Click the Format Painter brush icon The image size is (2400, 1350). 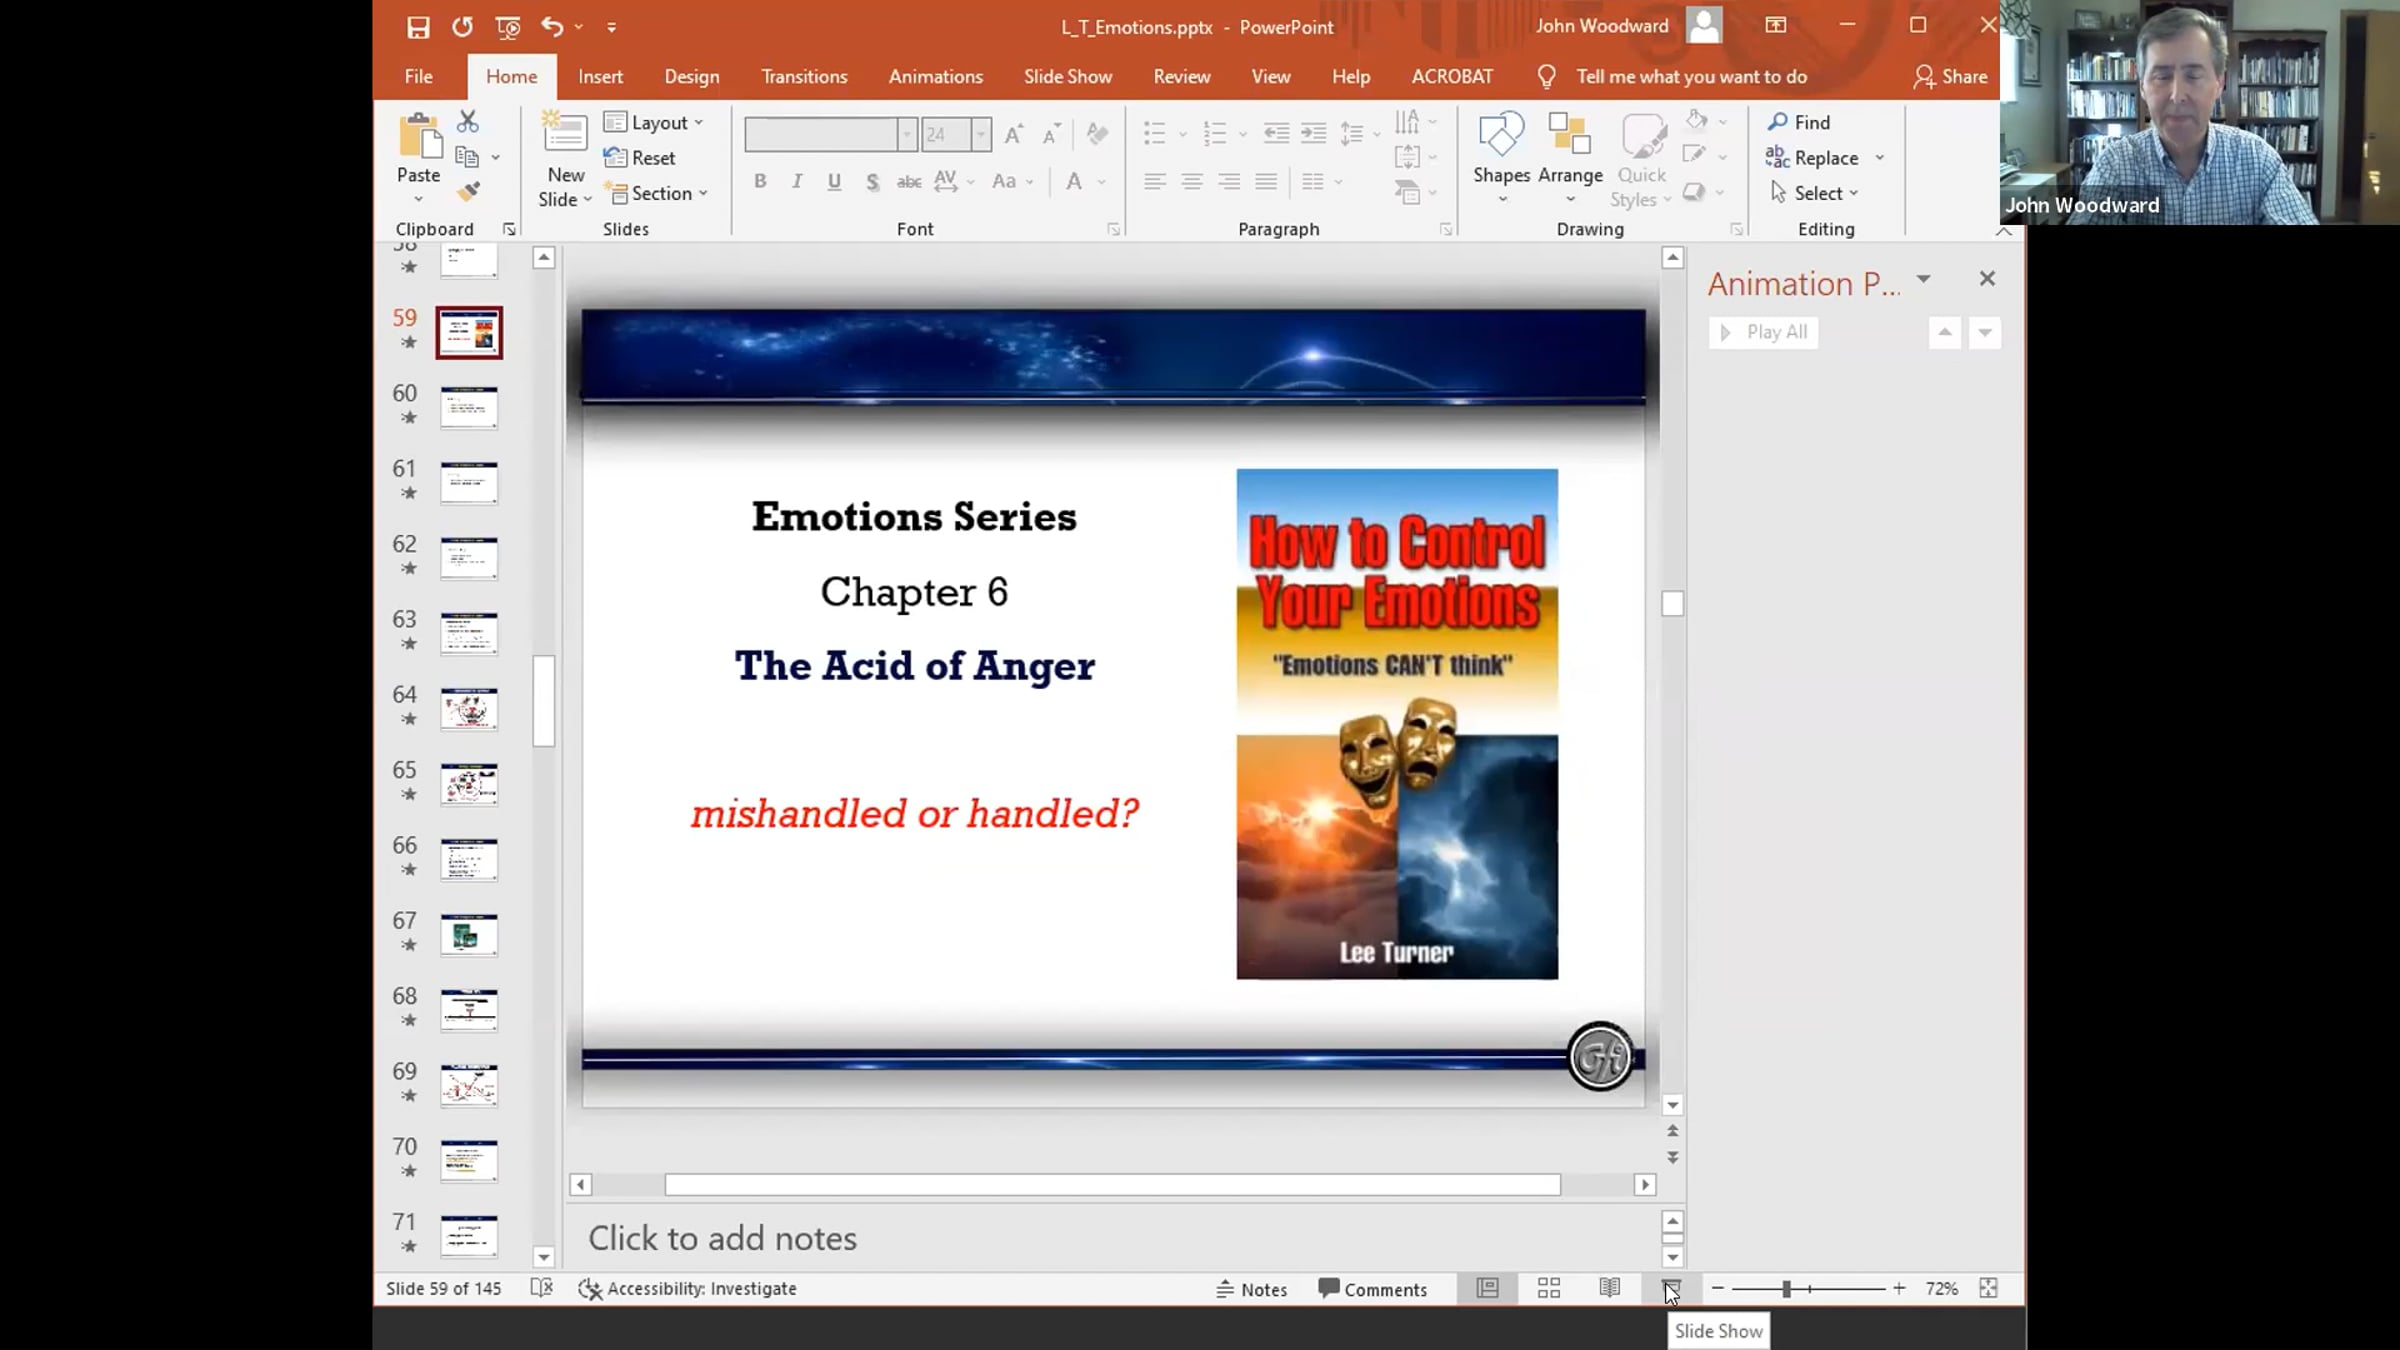click(x=468, y=191)
